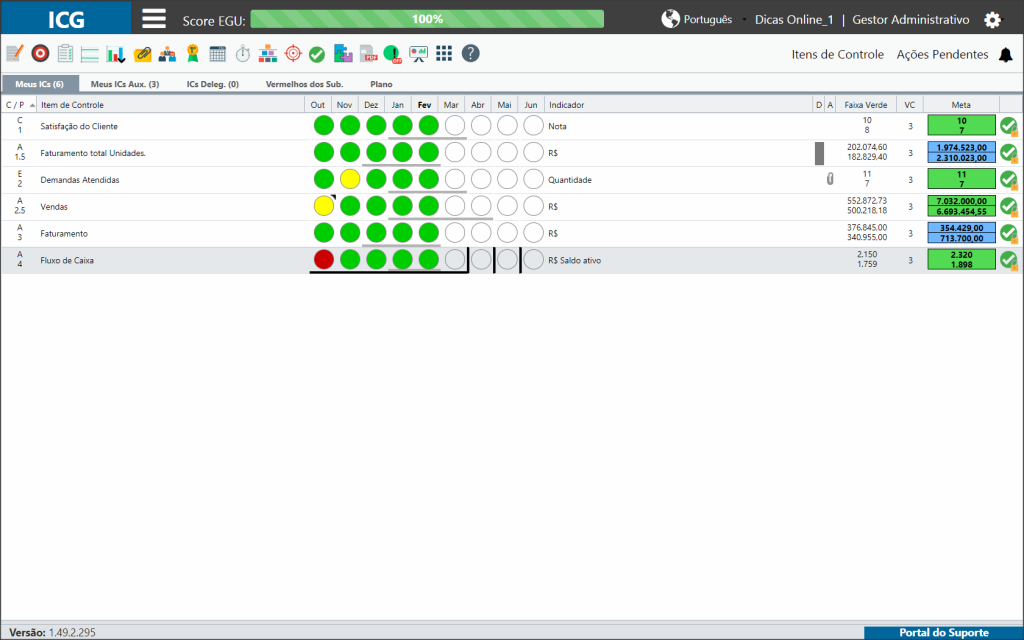Screen dimensions: 1024x640
Task: Open the bar chart icon in toolbar
Action: (x=116, y=54)
